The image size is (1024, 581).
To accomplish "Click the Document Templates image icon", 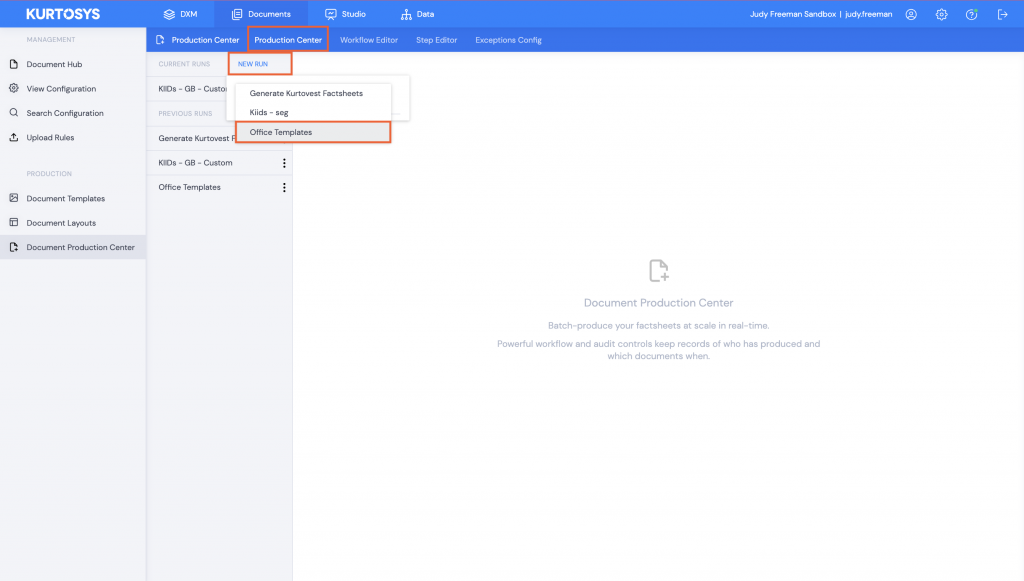I will click(x=14, y=198).
